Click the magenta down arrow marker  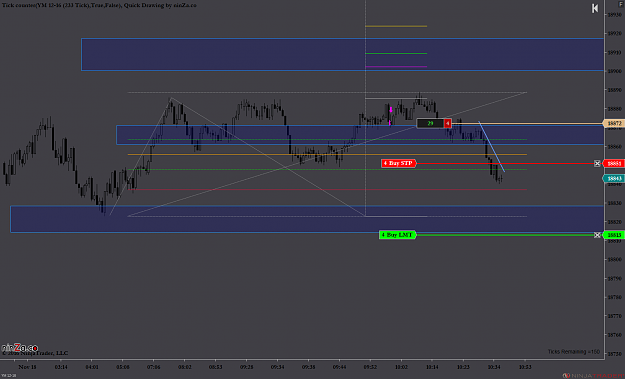391,109
